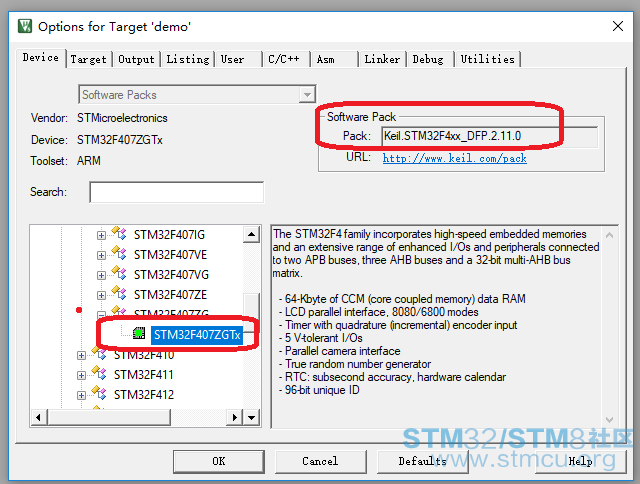Select the STM32F407ZGTx device entry
Image resolution: width=640 pixels, height=484 pixels.
(197, 335)
